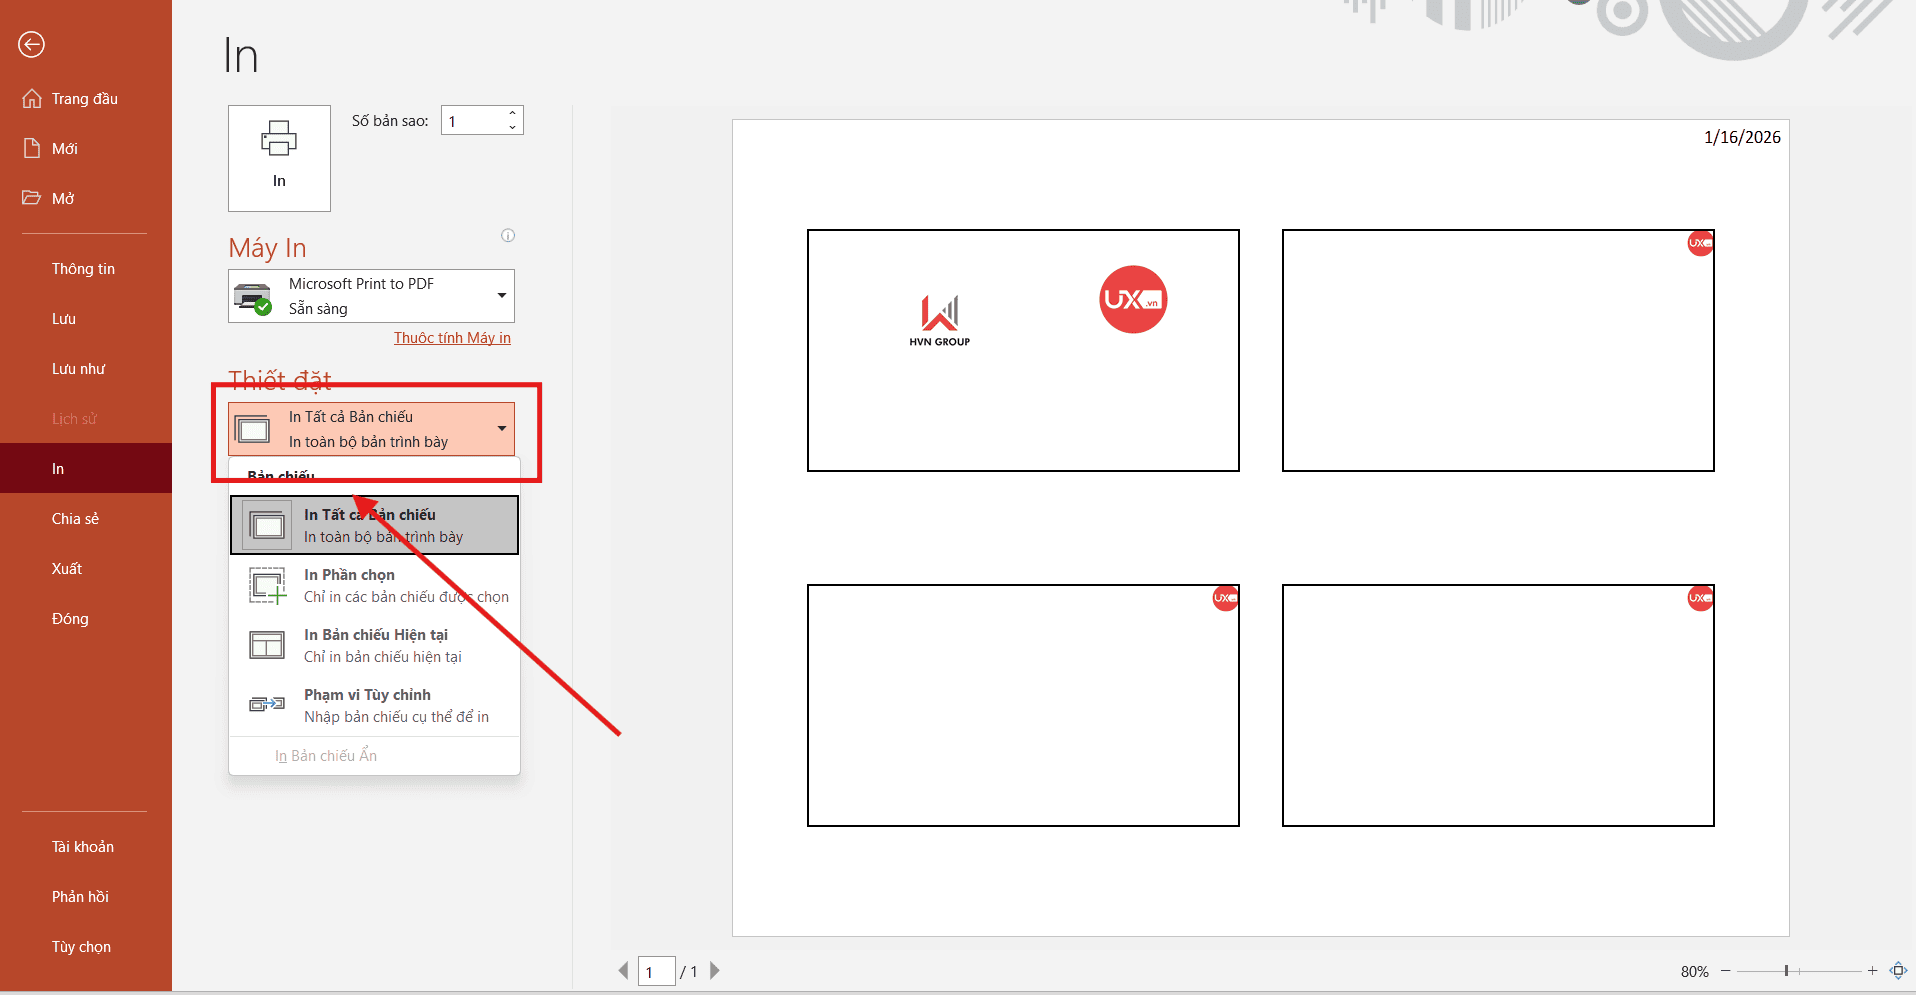Open the Xuất tab in sidebar
The height and width of the screenshot is (995, 1916).
pyautogui.click(x=67, y=569)
